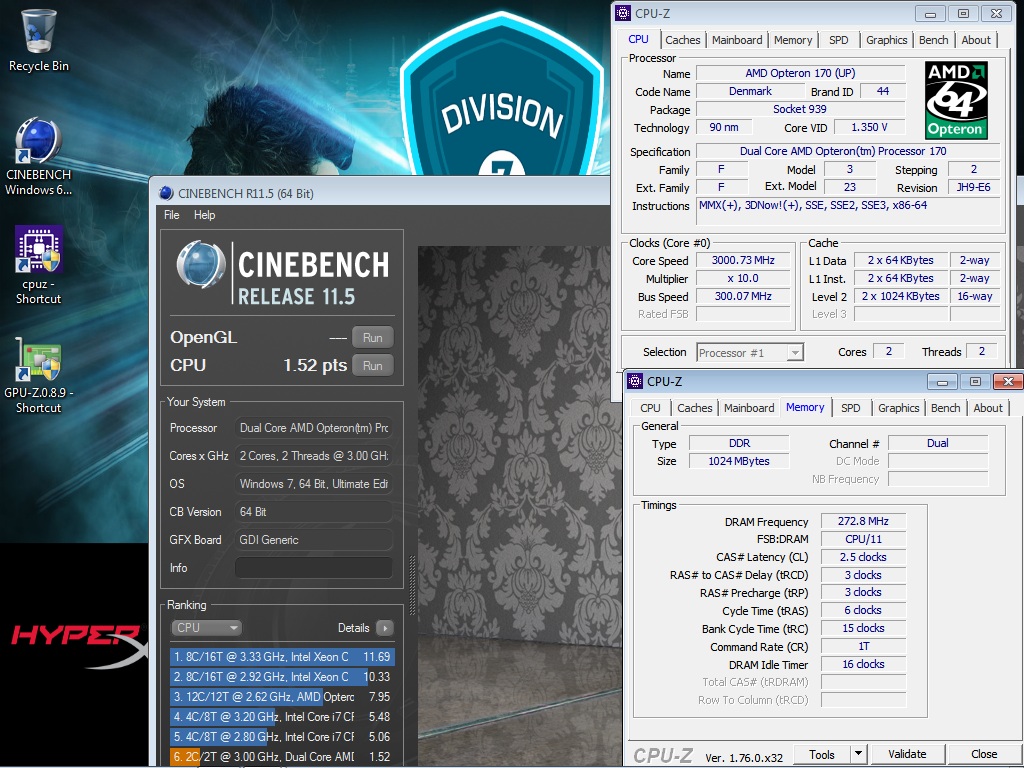Switch to Bench tab in top CPU-Z
Image resolution: width=1024 pixels, height=768 pixels.
(933, 40)
